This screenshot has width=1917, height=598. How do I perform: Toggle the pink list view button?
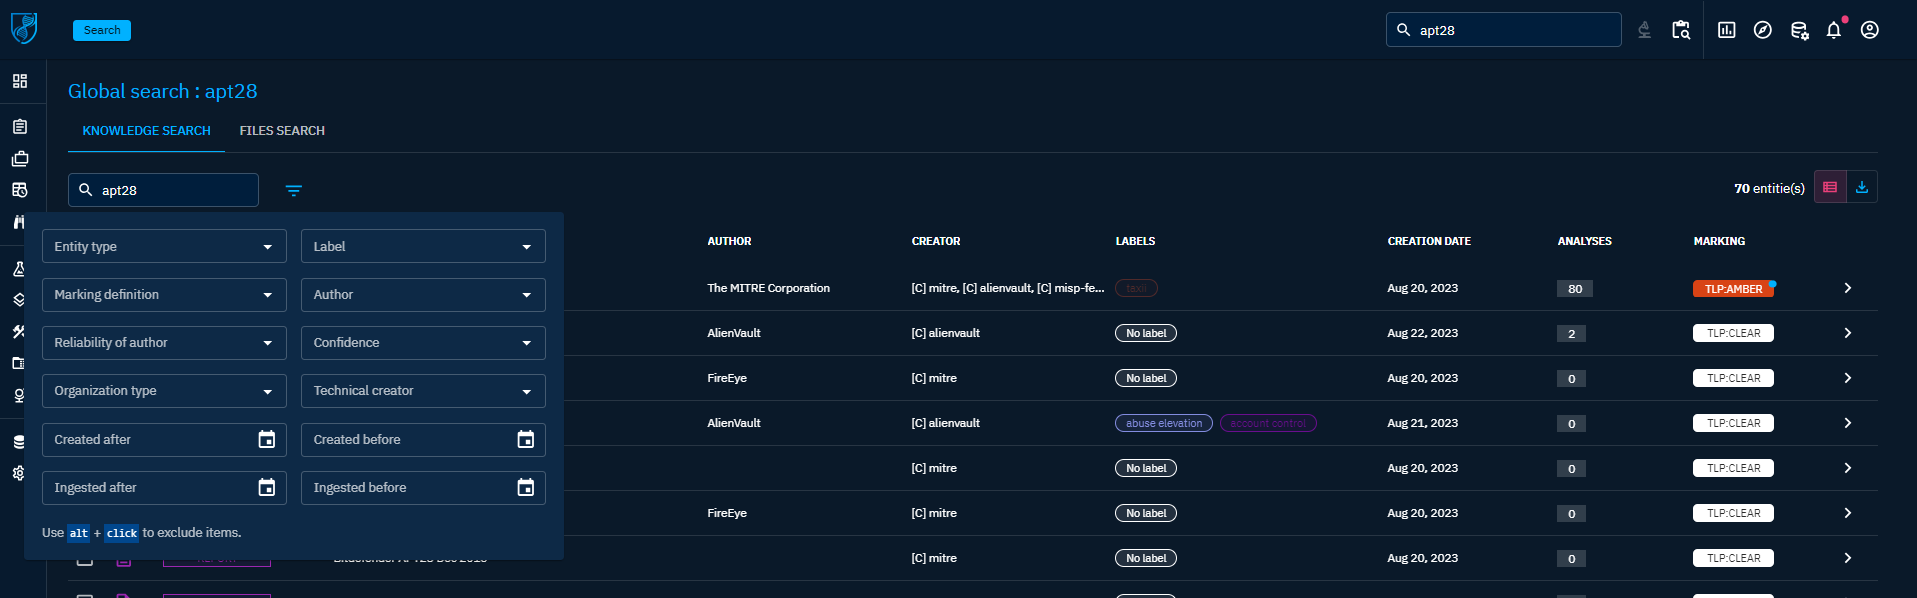coord(1829,188)
